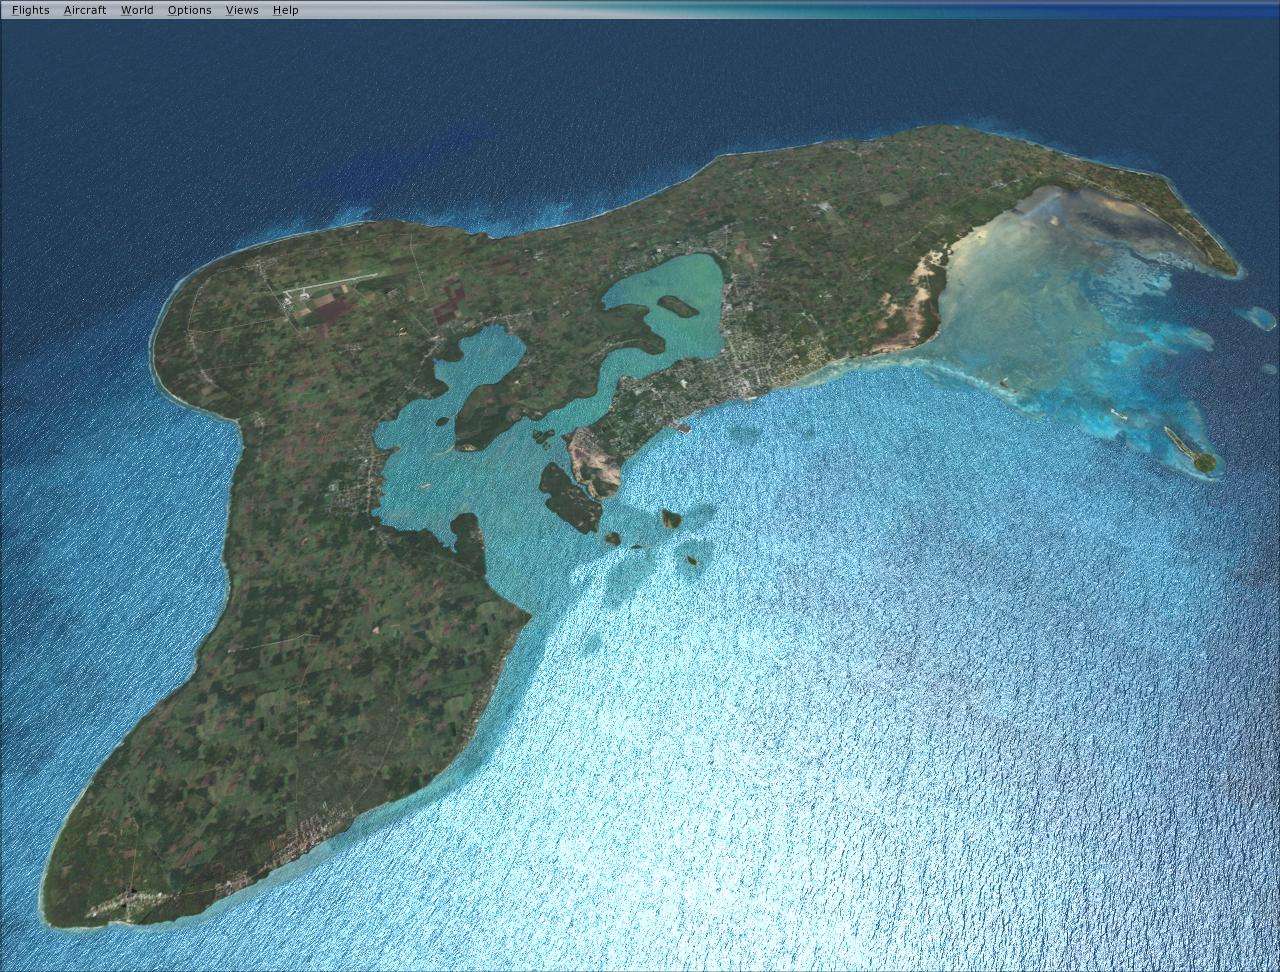Open the Help menu
Viewport: 1280px width, 972px height.
[x=286, y=10]
